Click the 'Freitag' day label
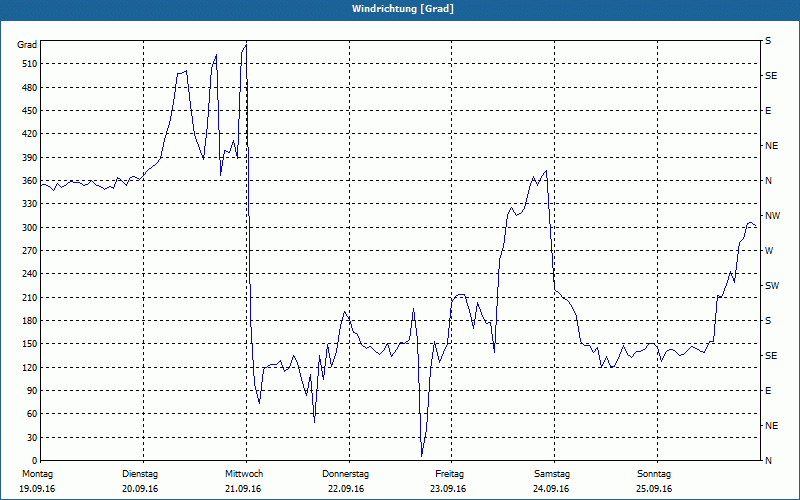 tap(449, 474)
